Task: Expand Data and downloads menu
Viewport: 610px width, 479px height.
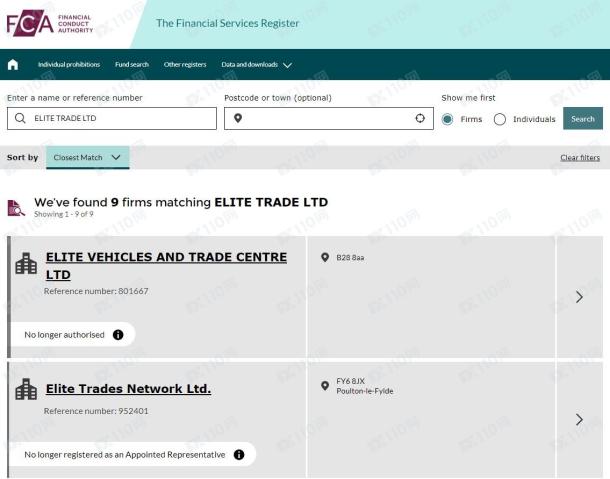Action: pyautogui.click(x=256, y=65)
